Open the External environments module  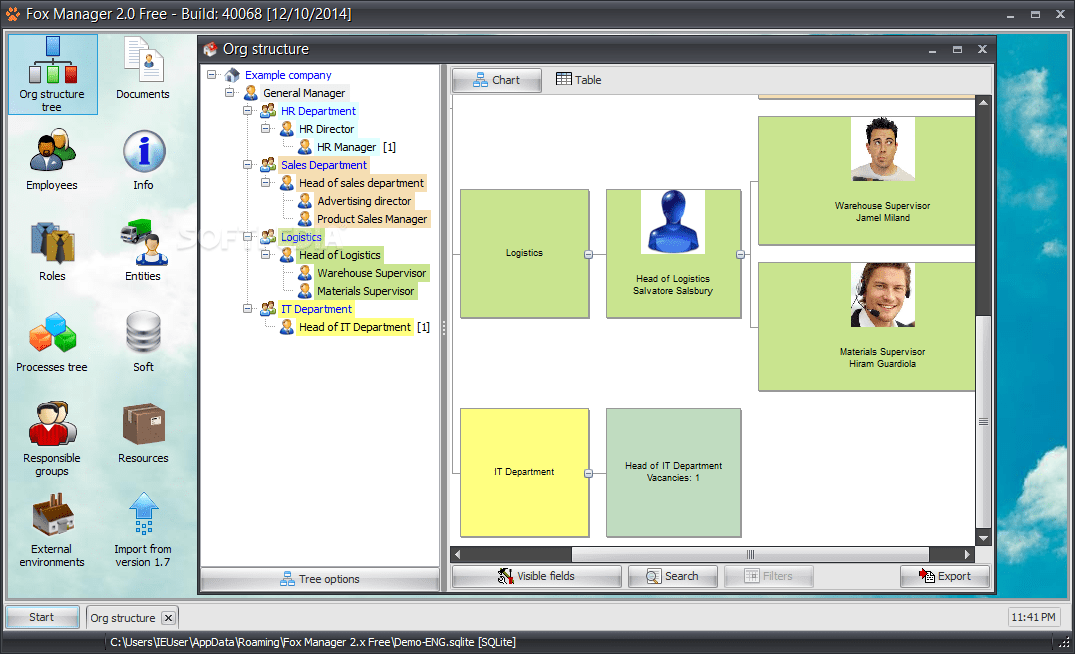[x=51, y=522]
